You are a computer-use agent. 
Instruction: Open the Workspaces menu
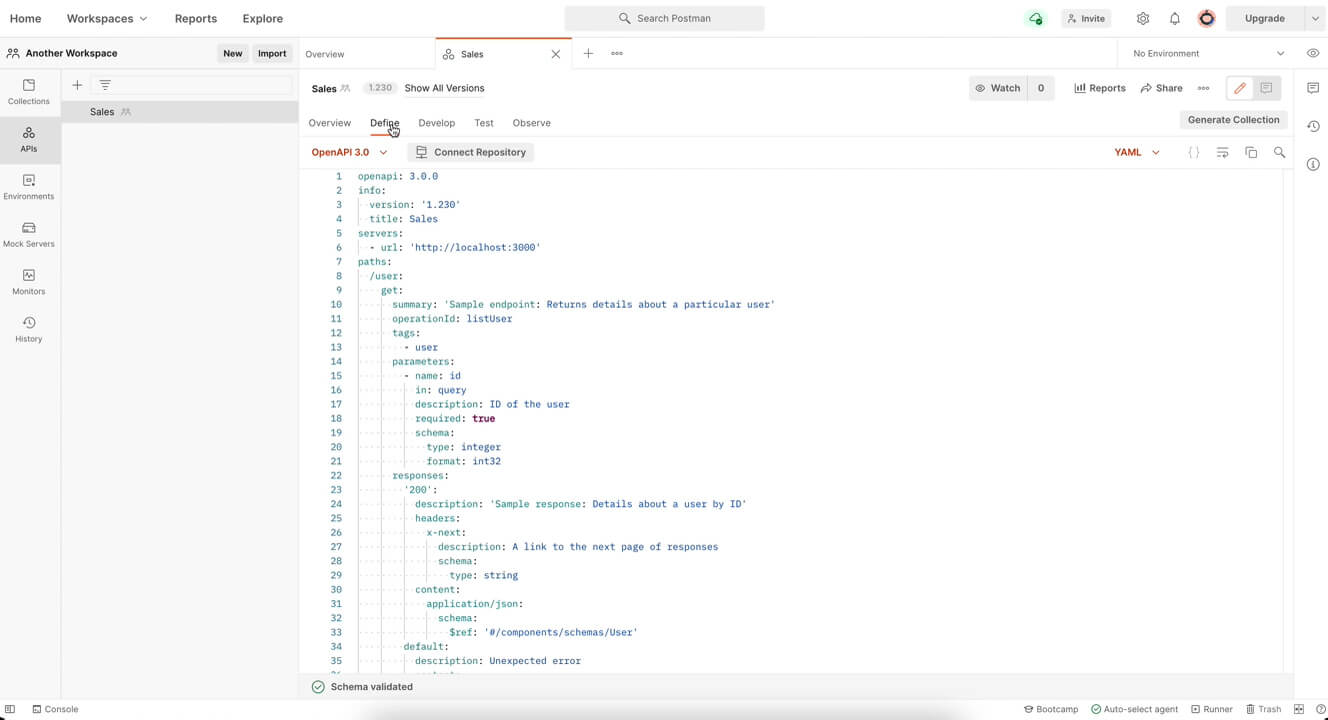[x=106, y=18]
